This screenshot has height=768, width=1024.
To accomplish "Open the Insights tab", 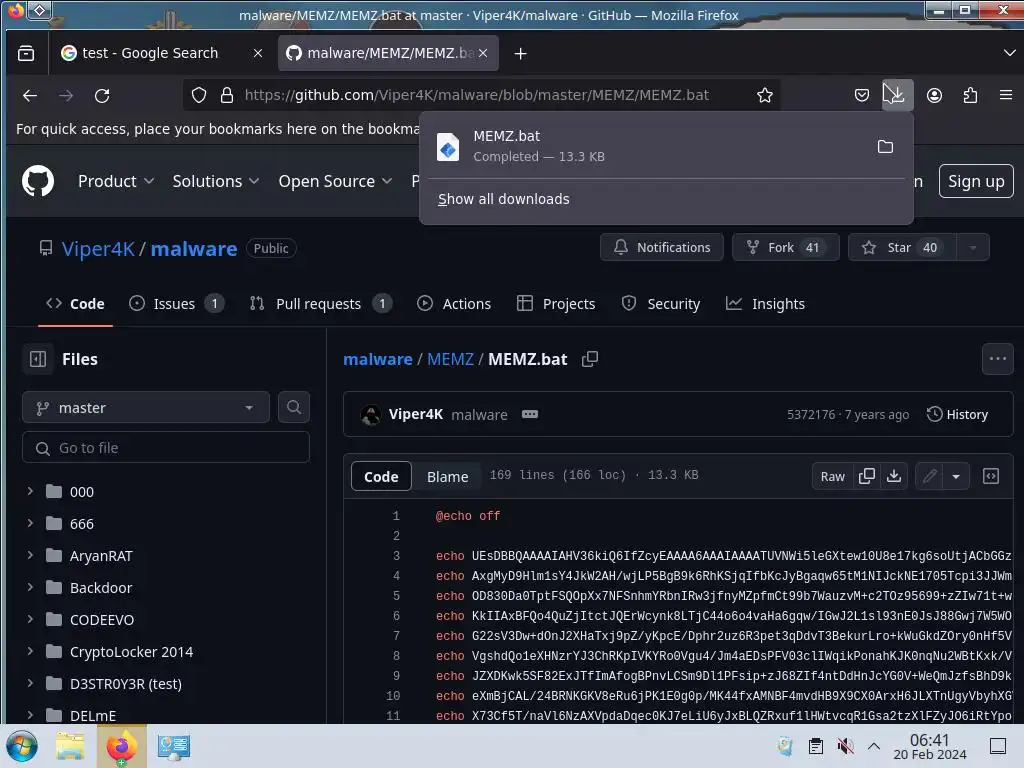I will [765, 304].
